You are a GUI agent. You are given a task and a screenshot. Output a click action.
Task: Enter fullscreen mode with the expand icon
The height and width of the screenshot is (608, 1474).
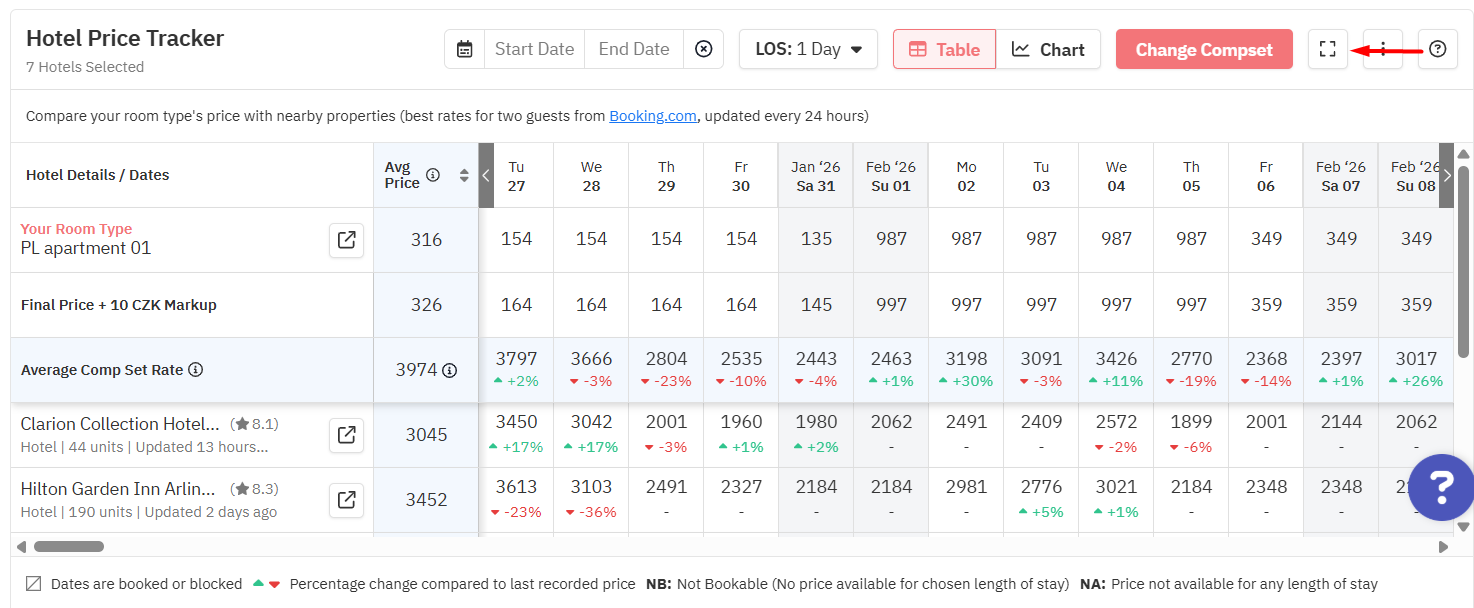click(x=1327, y=49)
